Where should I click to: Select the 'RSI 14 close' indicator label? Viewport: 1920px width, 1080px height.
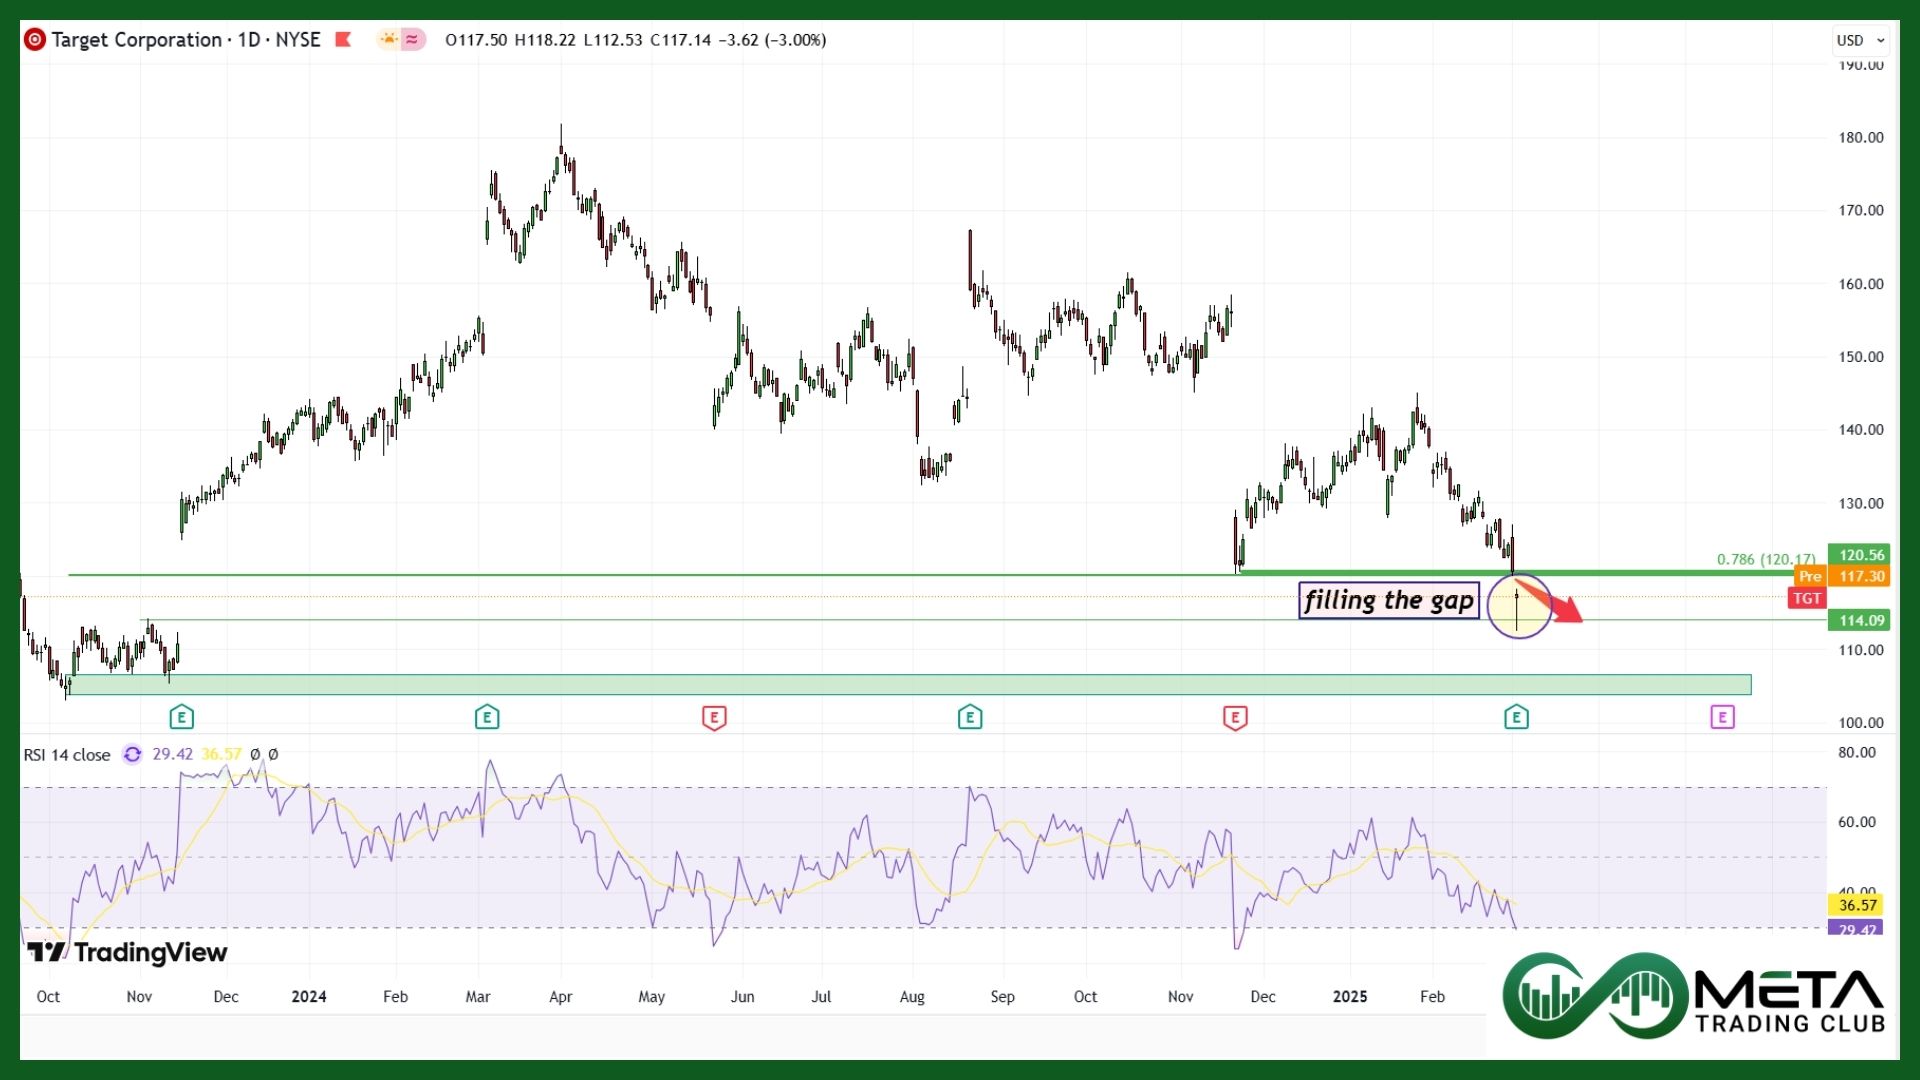click(x=67, y=755)
